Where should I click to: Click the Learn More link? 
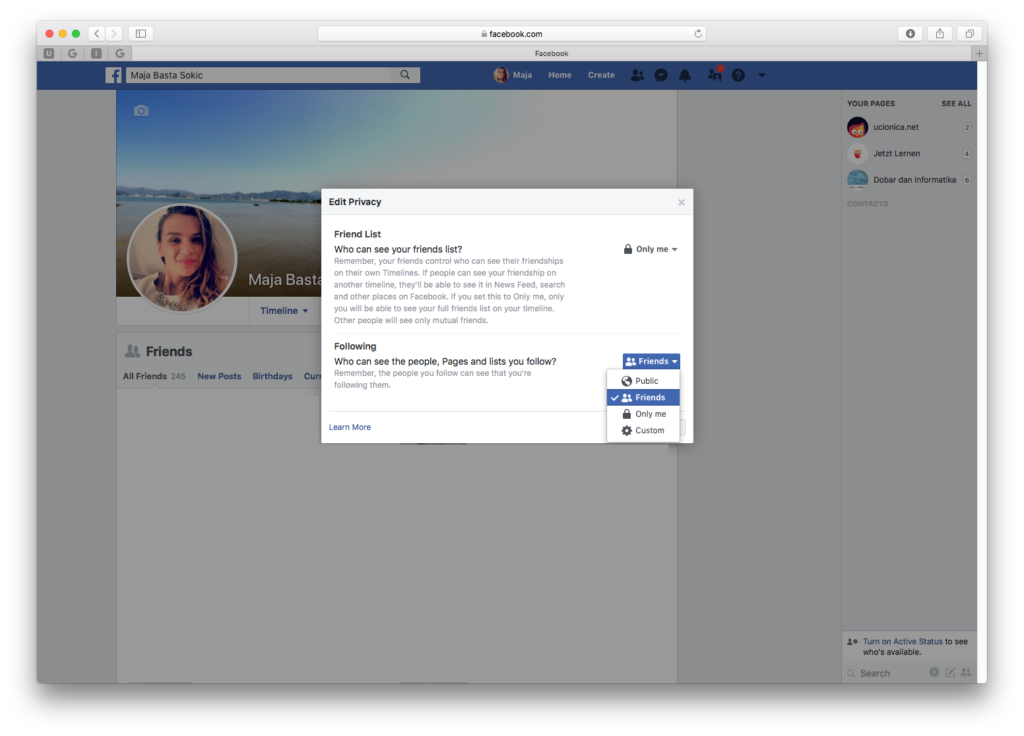(350, 427)
